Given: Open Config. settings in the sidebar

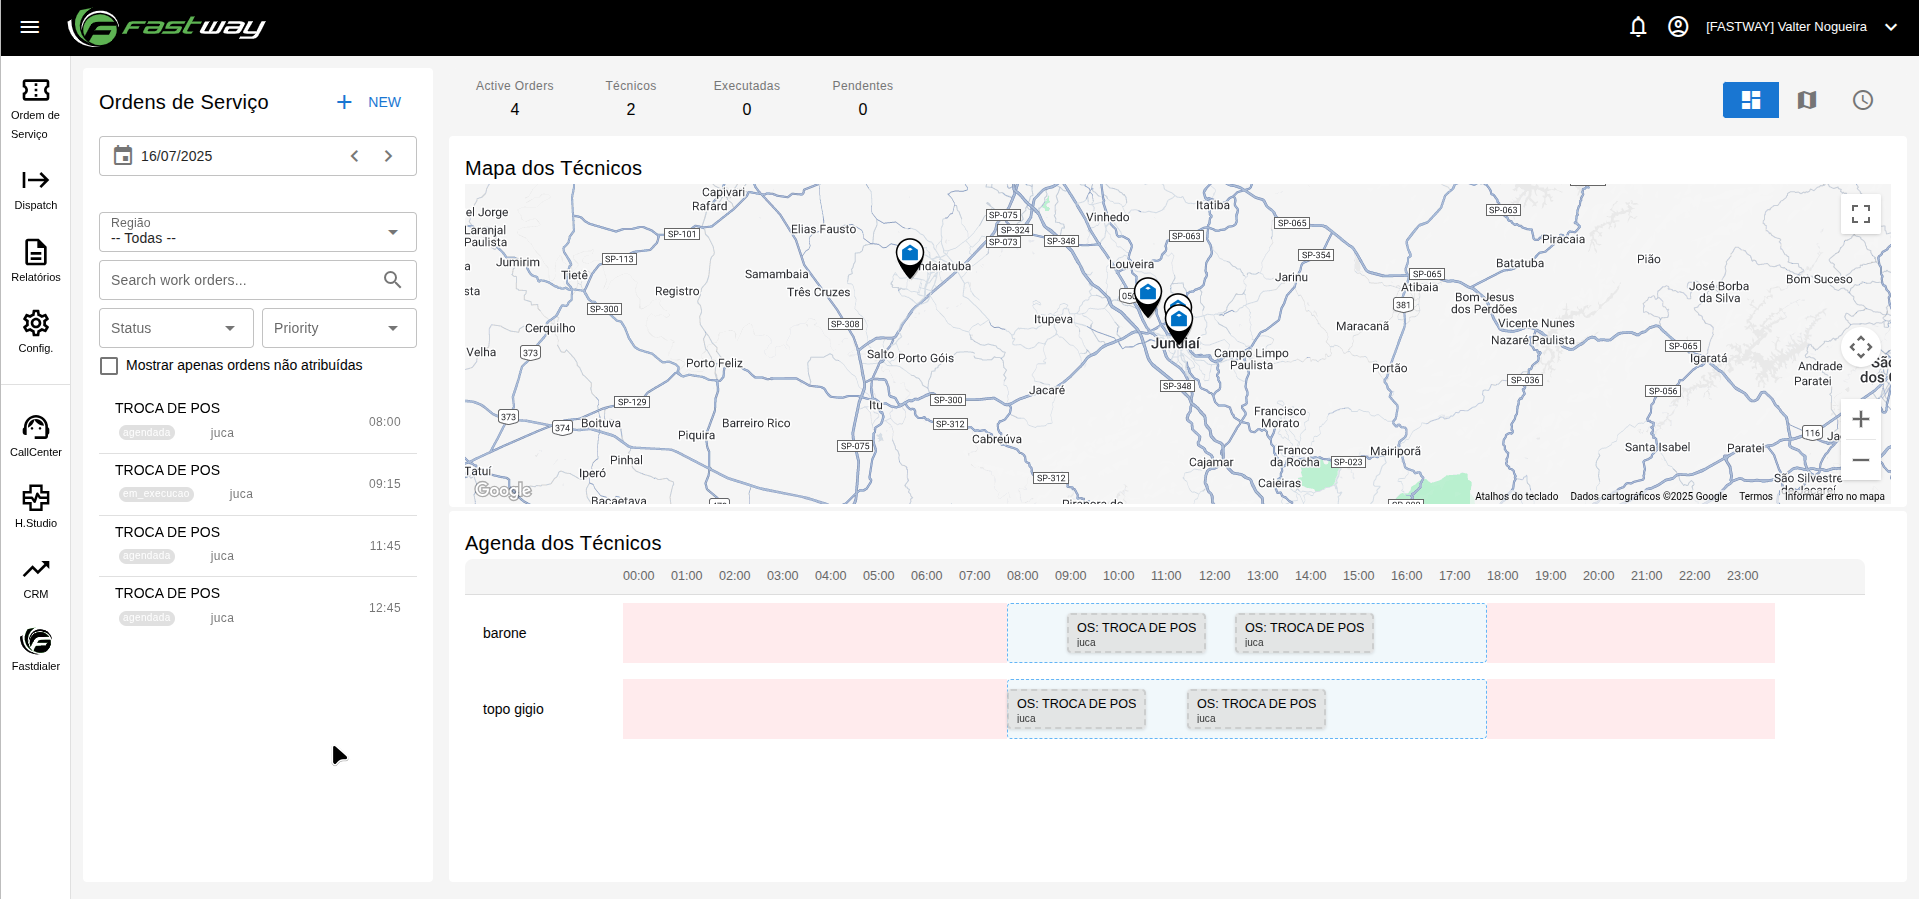Looking at the screenshot, I should (36, 331).
